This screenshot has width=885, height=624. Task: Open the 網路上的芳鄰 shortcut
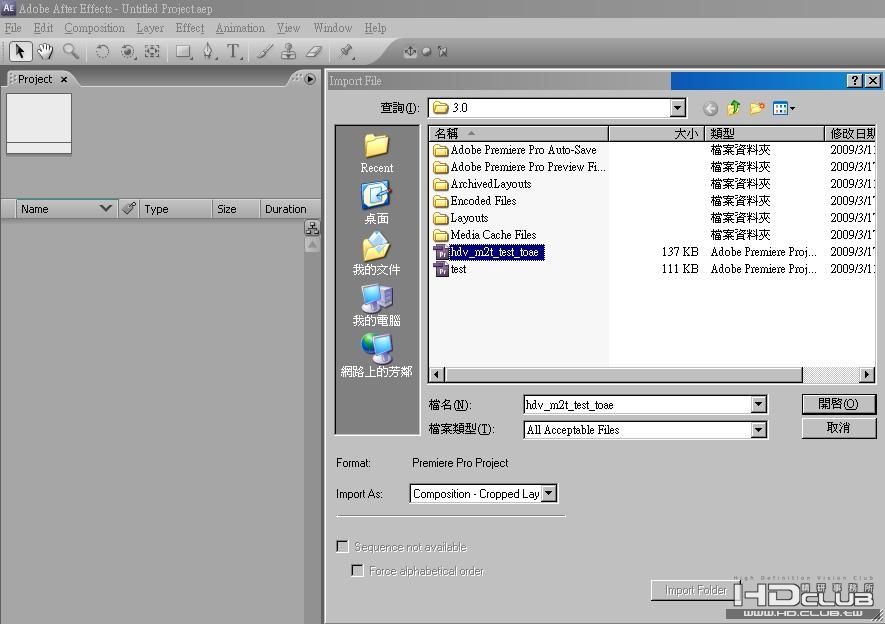click(x=376, y=355)
